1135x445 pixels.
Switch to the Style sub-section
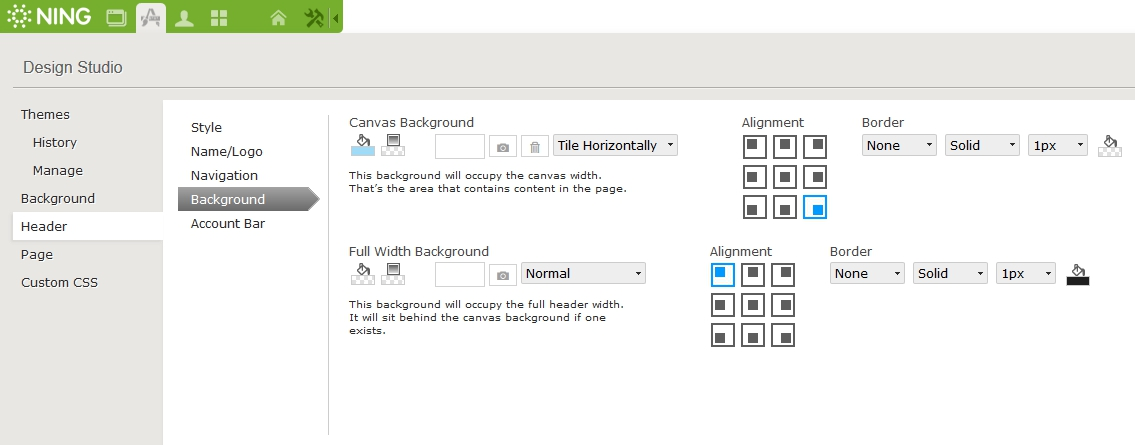(206, 127)
